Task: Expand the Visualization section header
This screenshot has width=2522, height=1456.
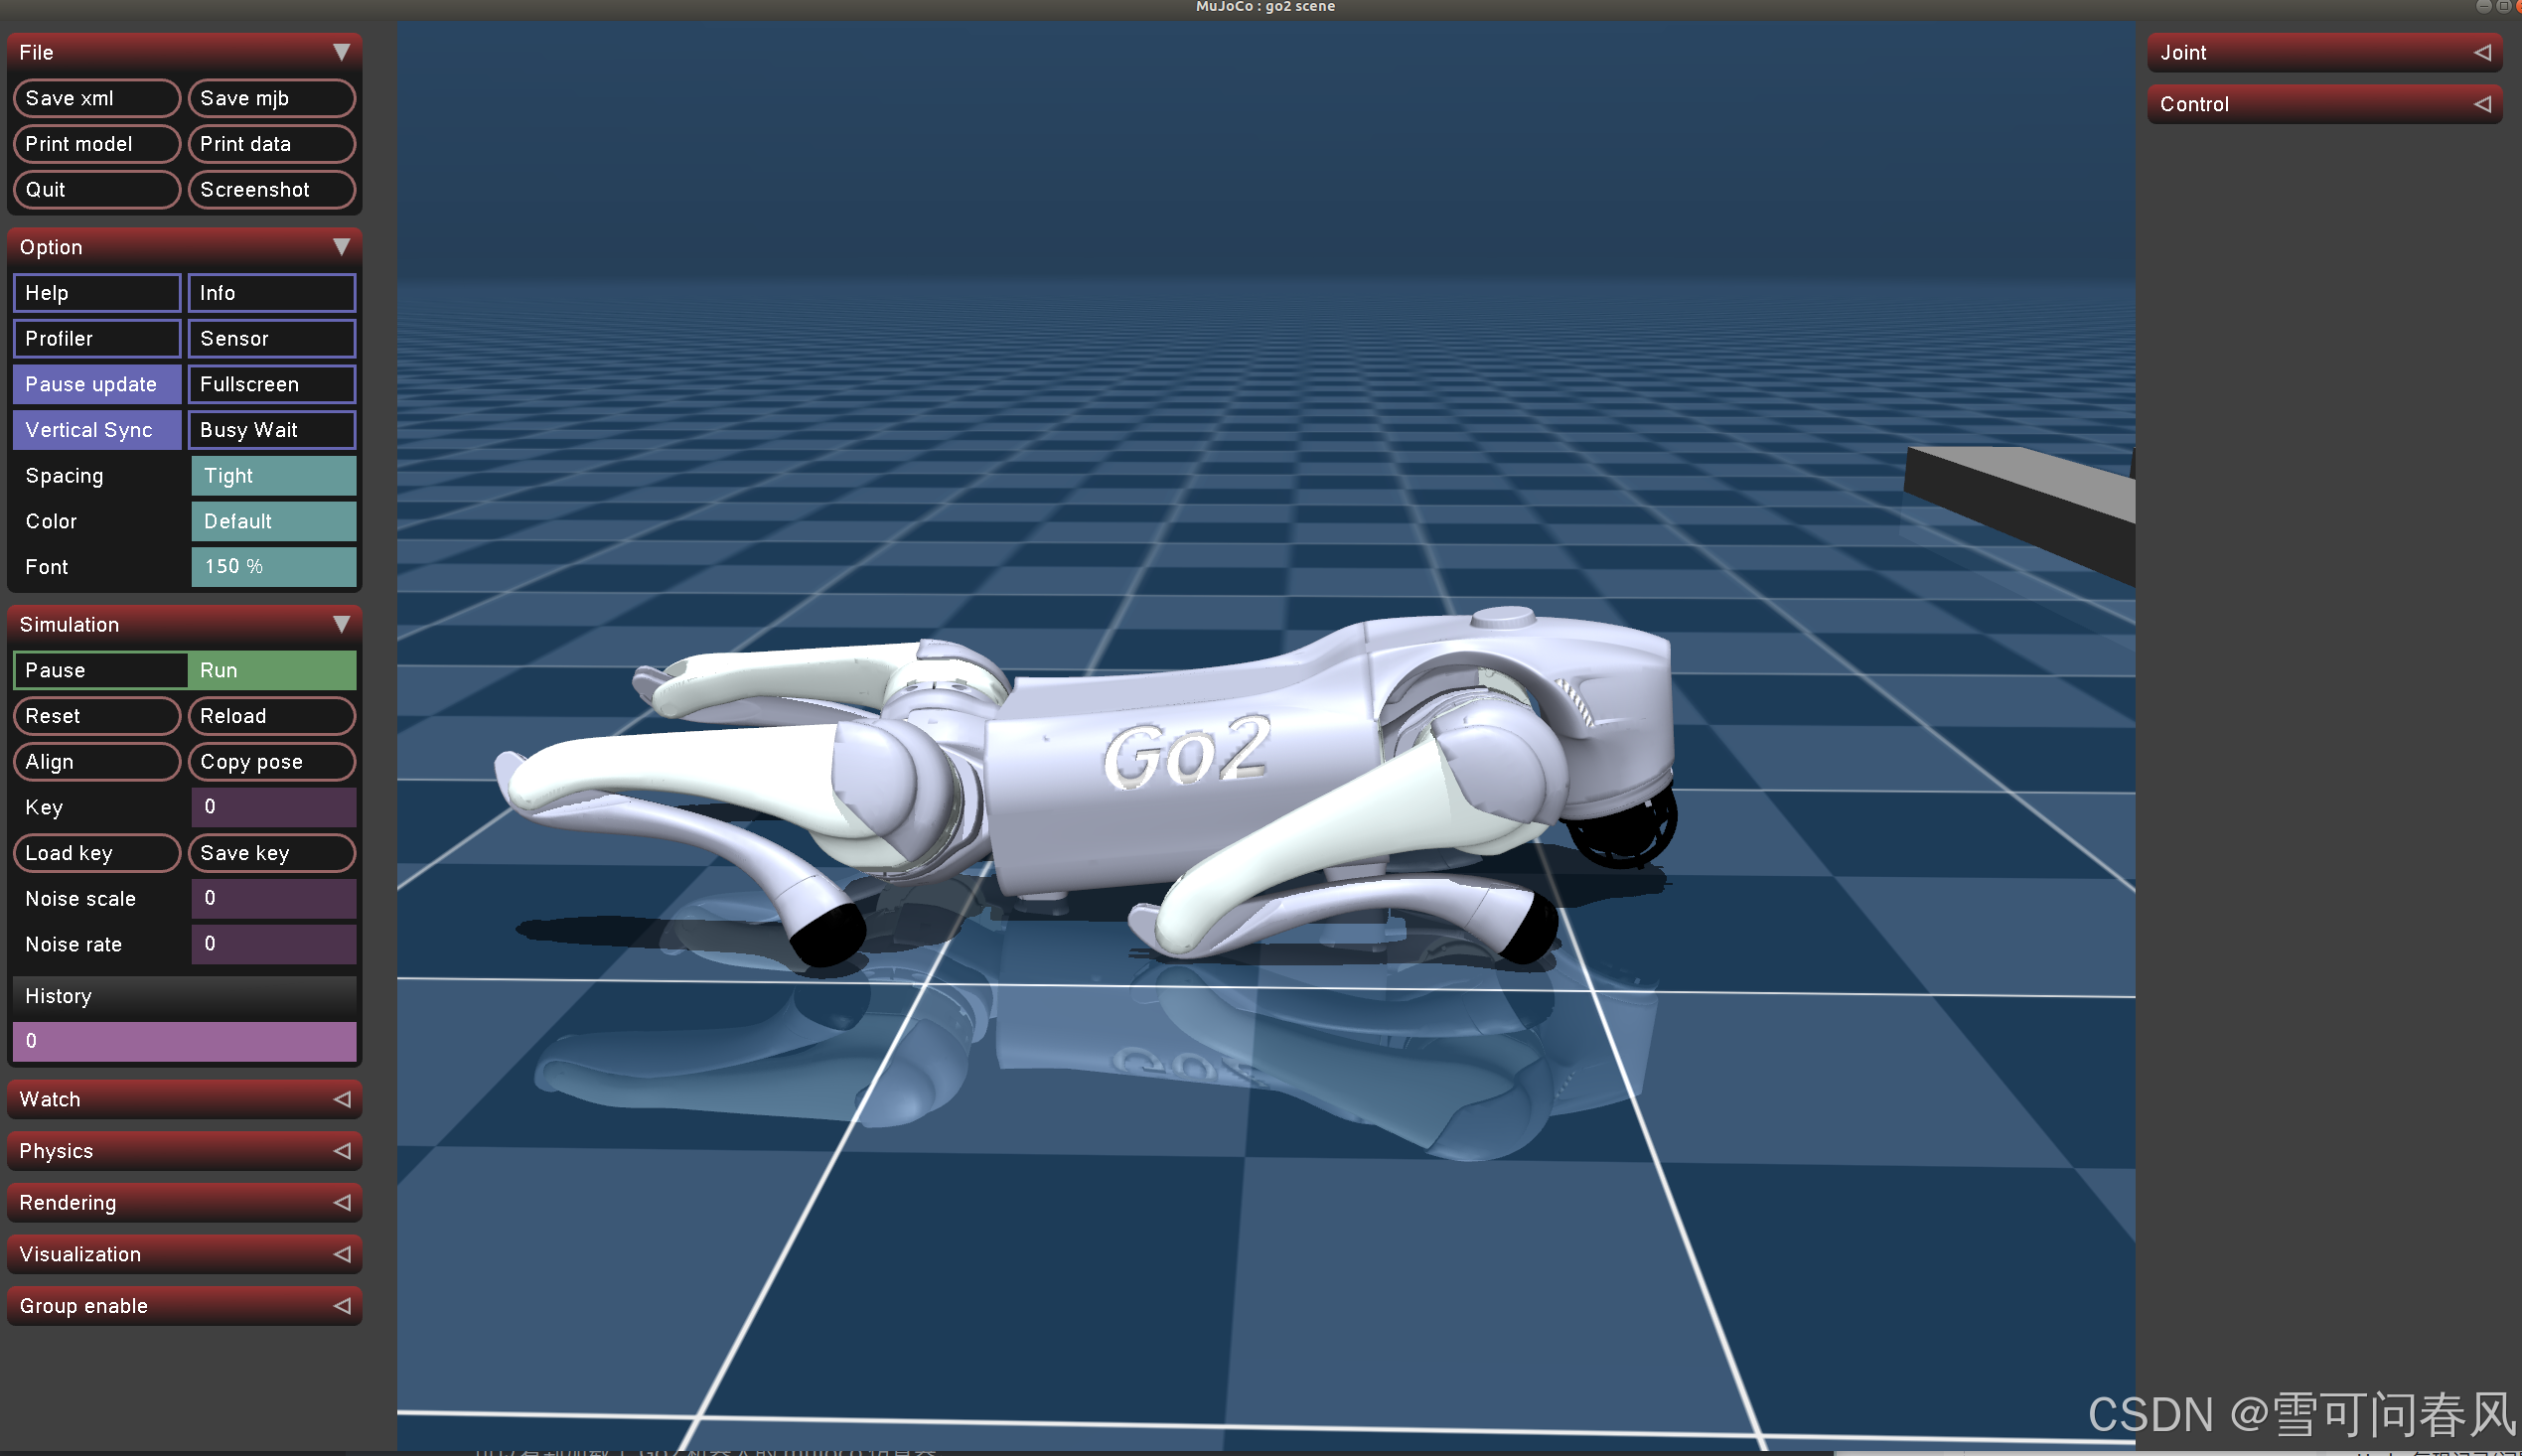Action: tap(184, 1254)
